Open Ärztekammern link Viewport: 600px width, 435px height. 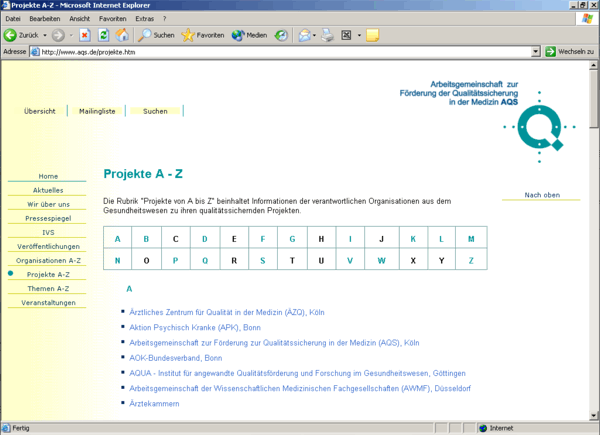point(154,404)
